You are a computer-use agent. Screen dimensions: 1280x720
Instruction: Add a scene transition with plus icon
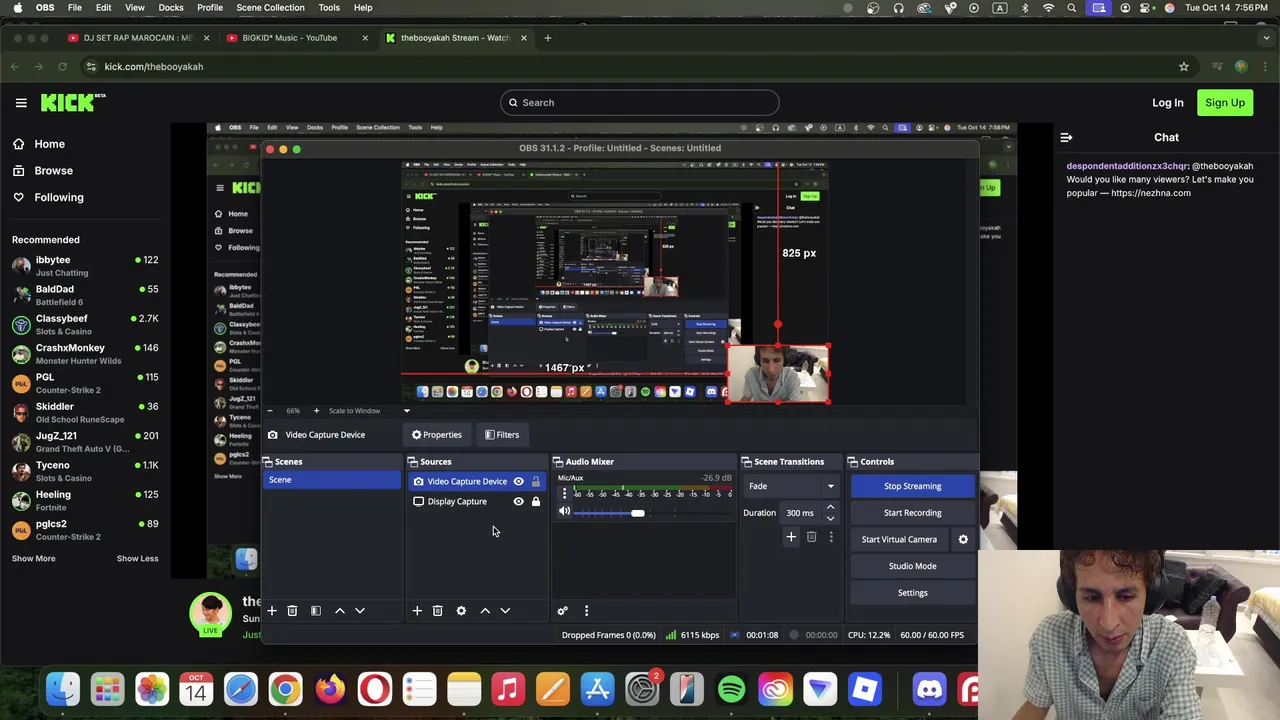tap(791, 537)
